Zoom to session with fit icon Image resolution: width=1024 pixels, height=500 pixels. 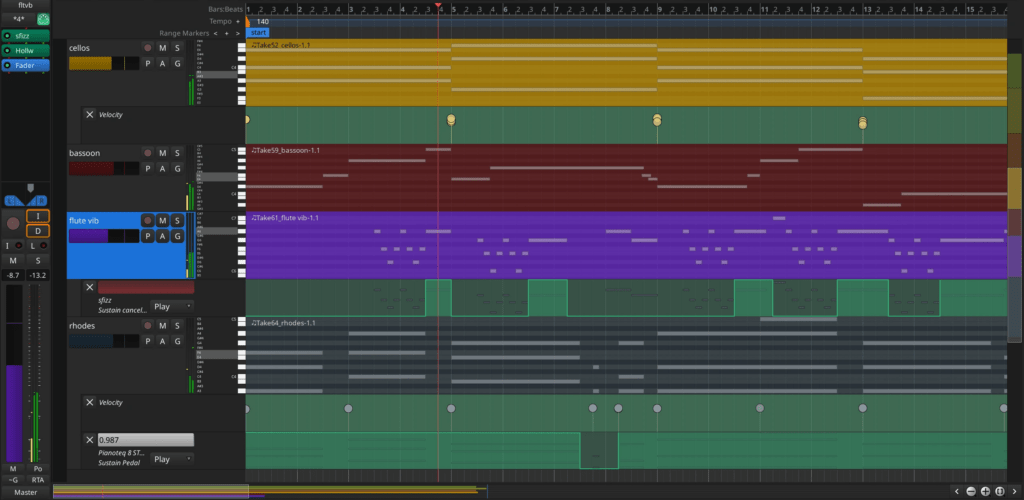tap(1000, 492)
